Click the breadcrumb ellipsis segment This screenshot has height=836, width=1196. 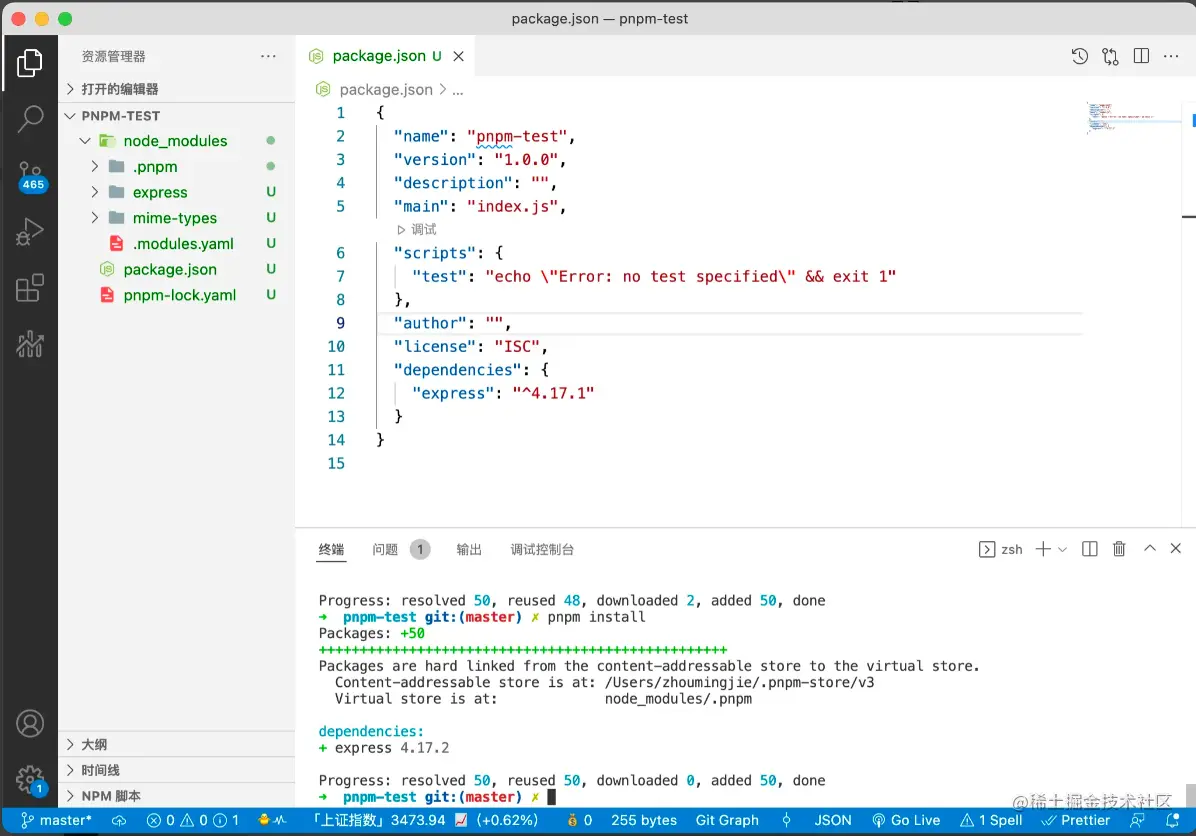458,90
